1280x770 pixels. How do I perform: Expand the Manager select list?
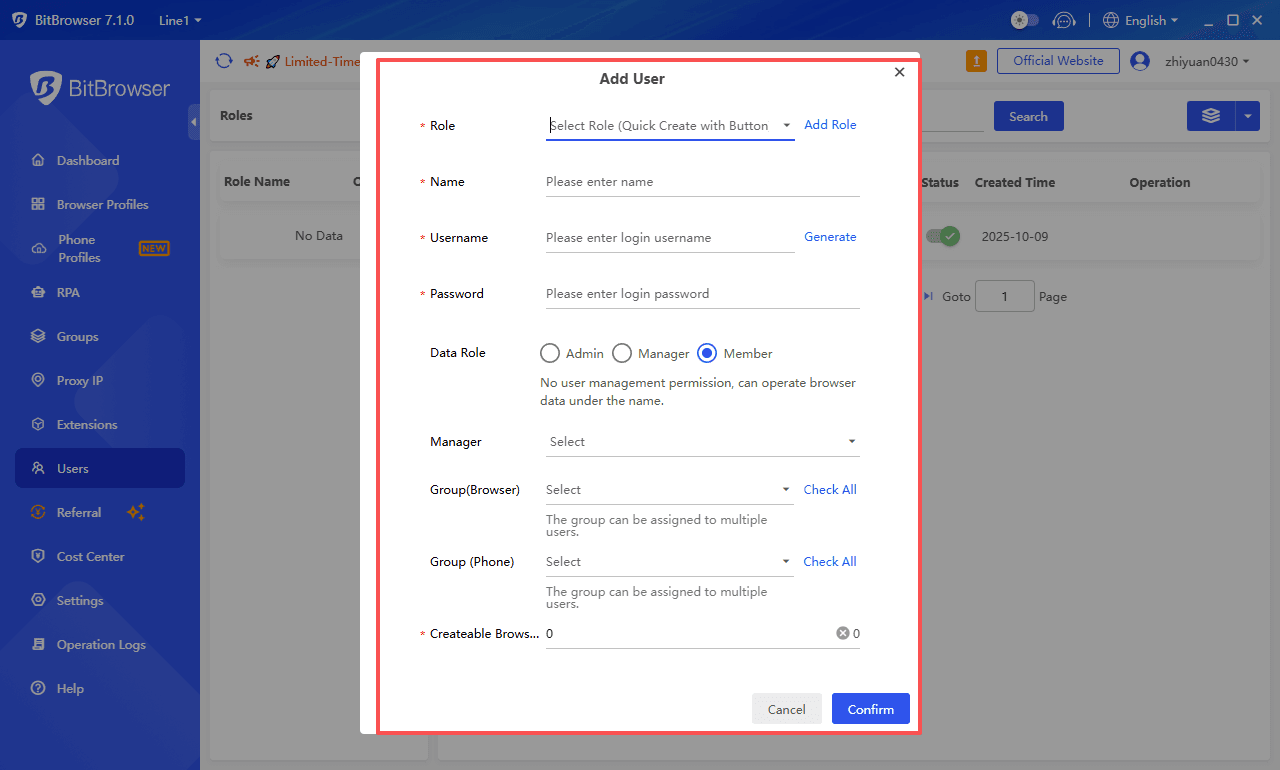coord(700,441)
